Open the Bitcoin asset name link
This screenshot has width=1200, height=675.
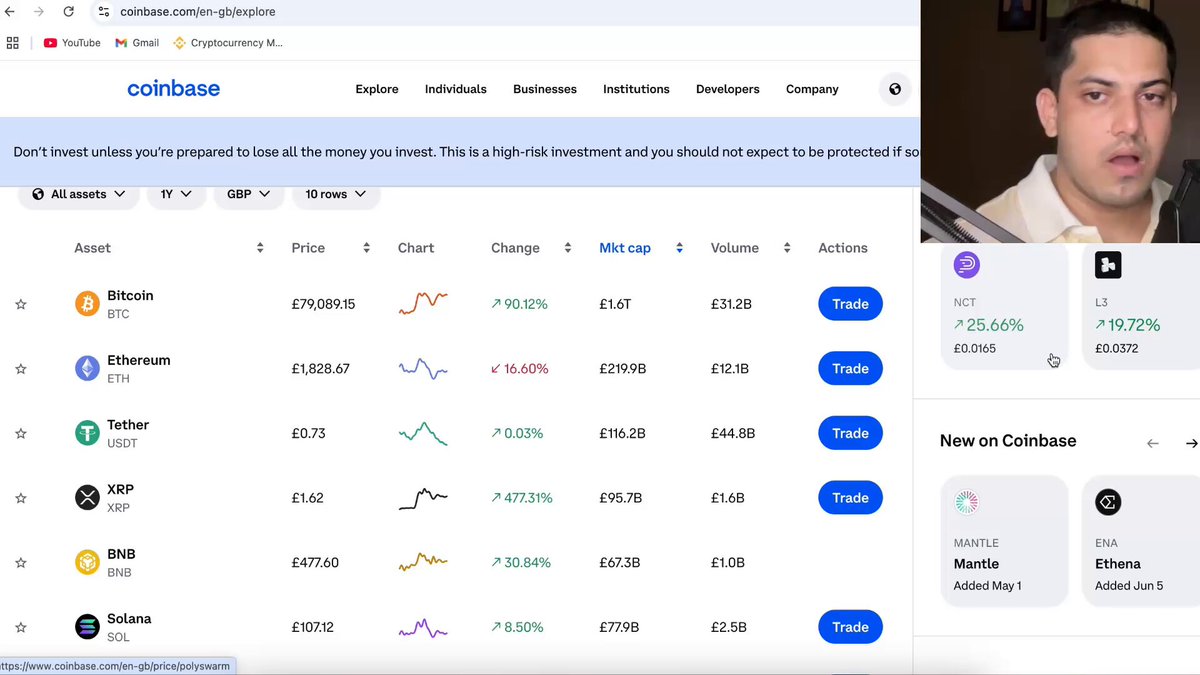point(130,296)
